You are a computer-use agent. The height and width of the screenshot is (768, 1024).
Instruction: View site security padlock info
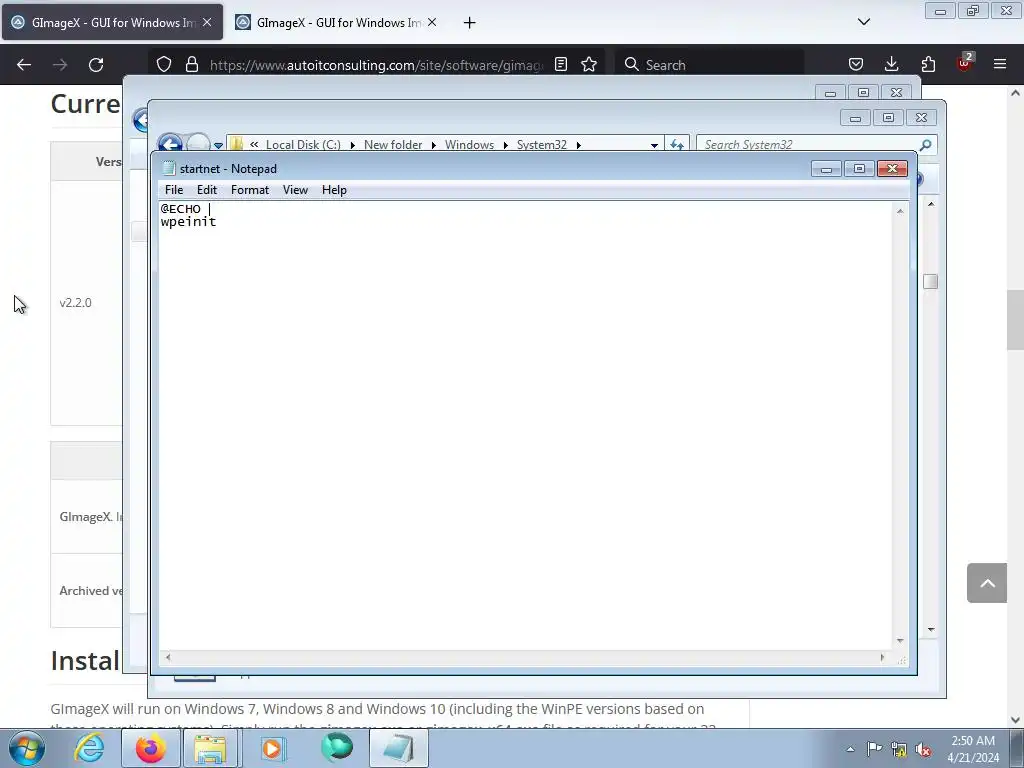tap(191, 64)
